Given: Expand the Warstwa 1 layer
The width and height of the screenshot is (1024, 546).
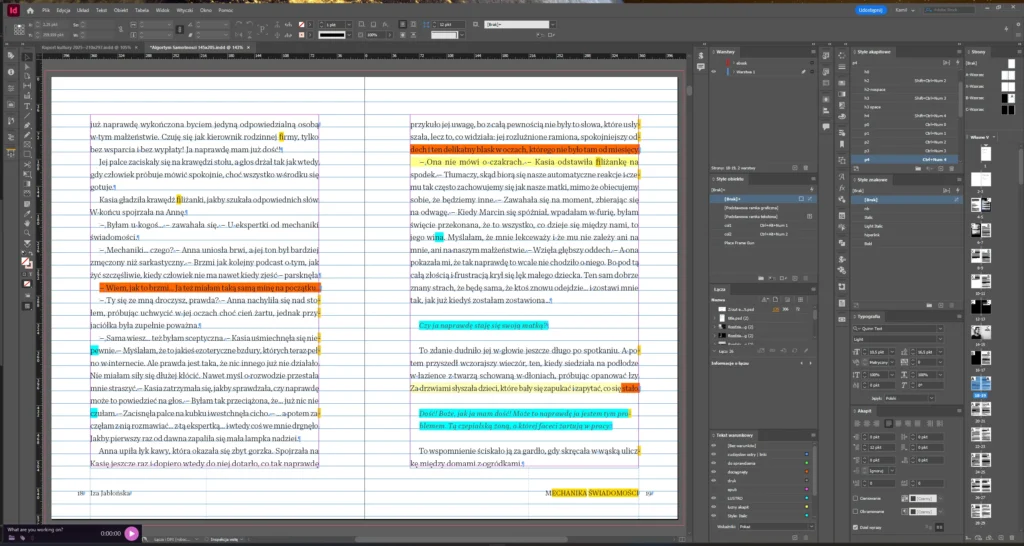Looking at the screenshot, I should click(733, 72).
